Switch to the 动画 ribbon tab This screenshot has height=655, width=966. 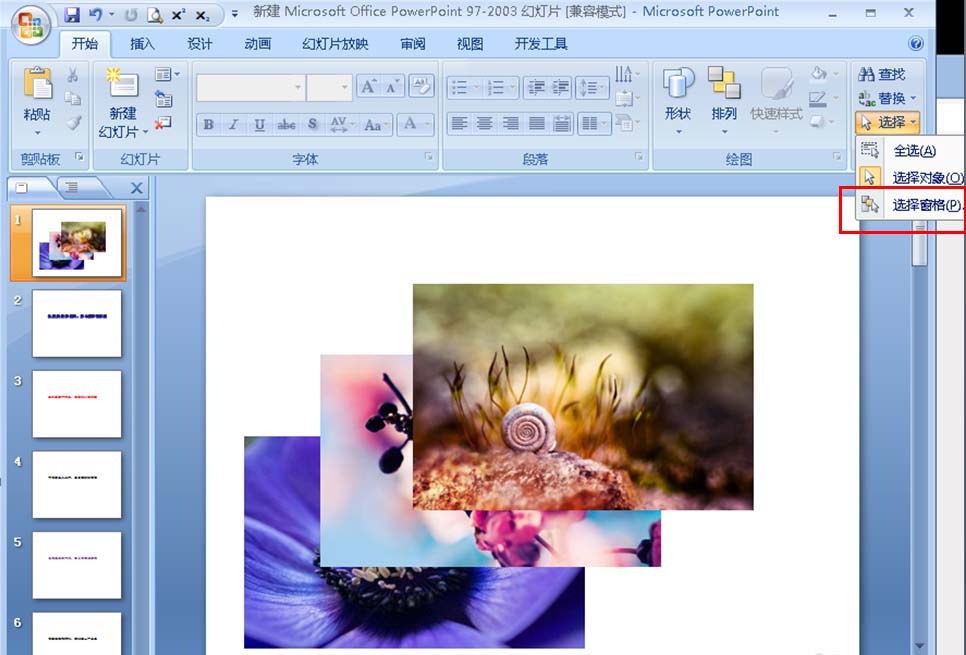(258, 44)
